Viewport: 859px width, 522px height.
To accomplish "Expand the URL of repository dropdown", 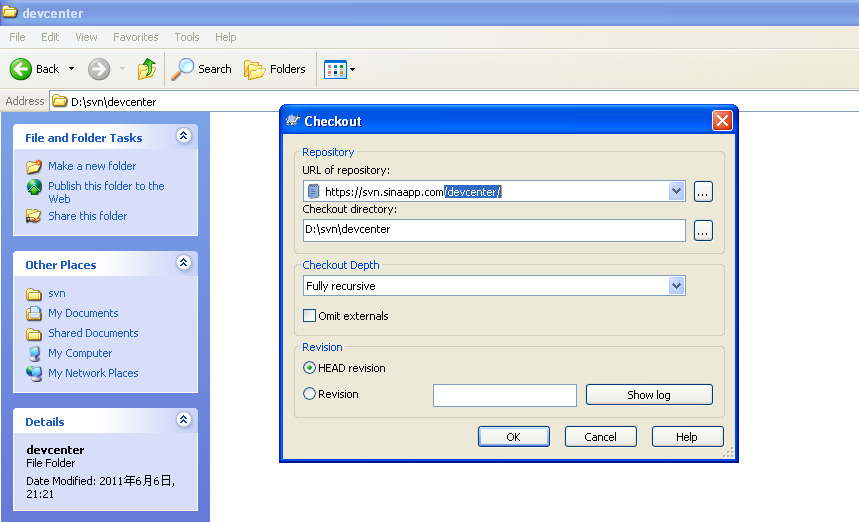I will [x=676, y=191].
